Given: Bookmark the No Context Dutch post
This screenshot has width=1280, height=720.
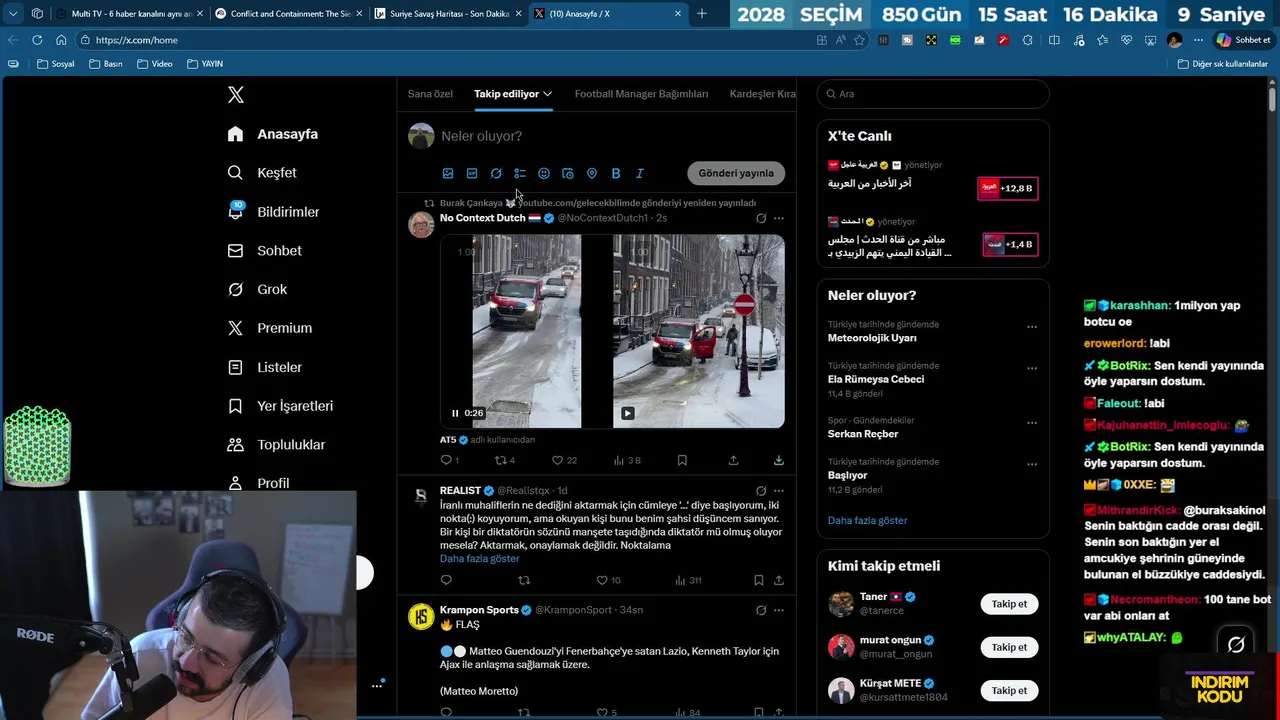Looking at the screenshot, I should click(682, 460).
